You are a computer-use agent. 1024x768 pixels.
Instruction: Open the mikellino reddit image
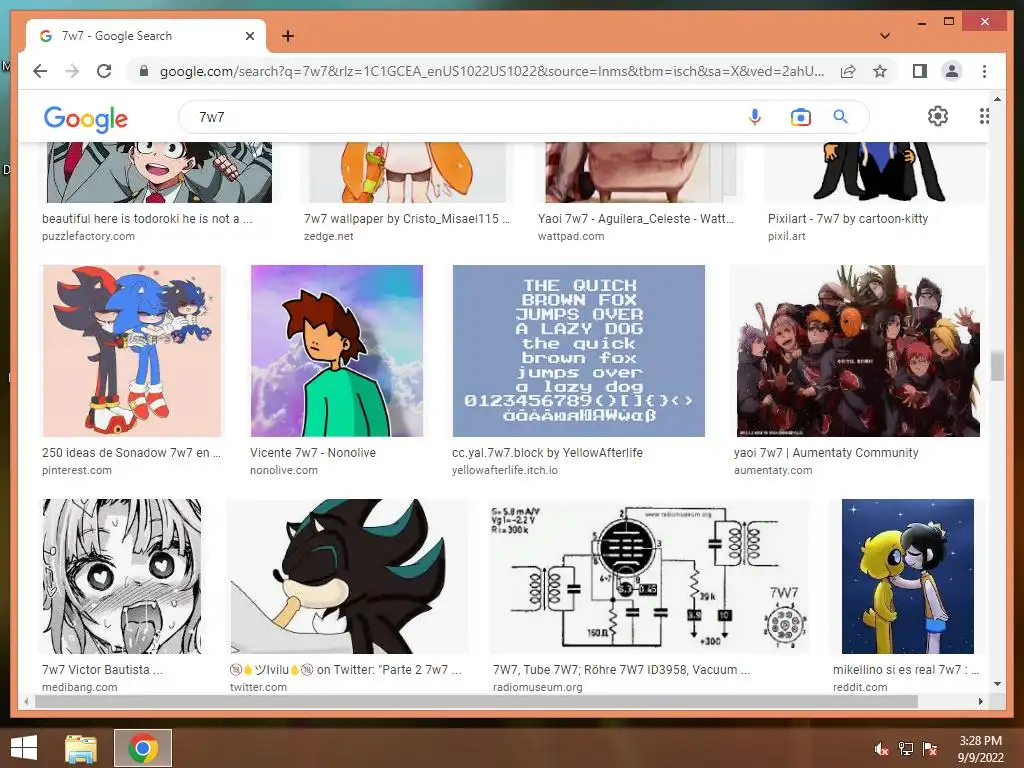(908, 577)
